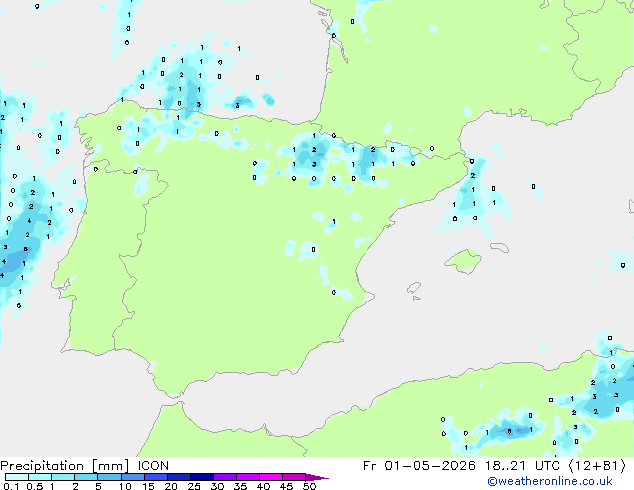Select the 0.1–0.5 mm legend color box
The width and height of the screenshot is (634, 490).
17,477
